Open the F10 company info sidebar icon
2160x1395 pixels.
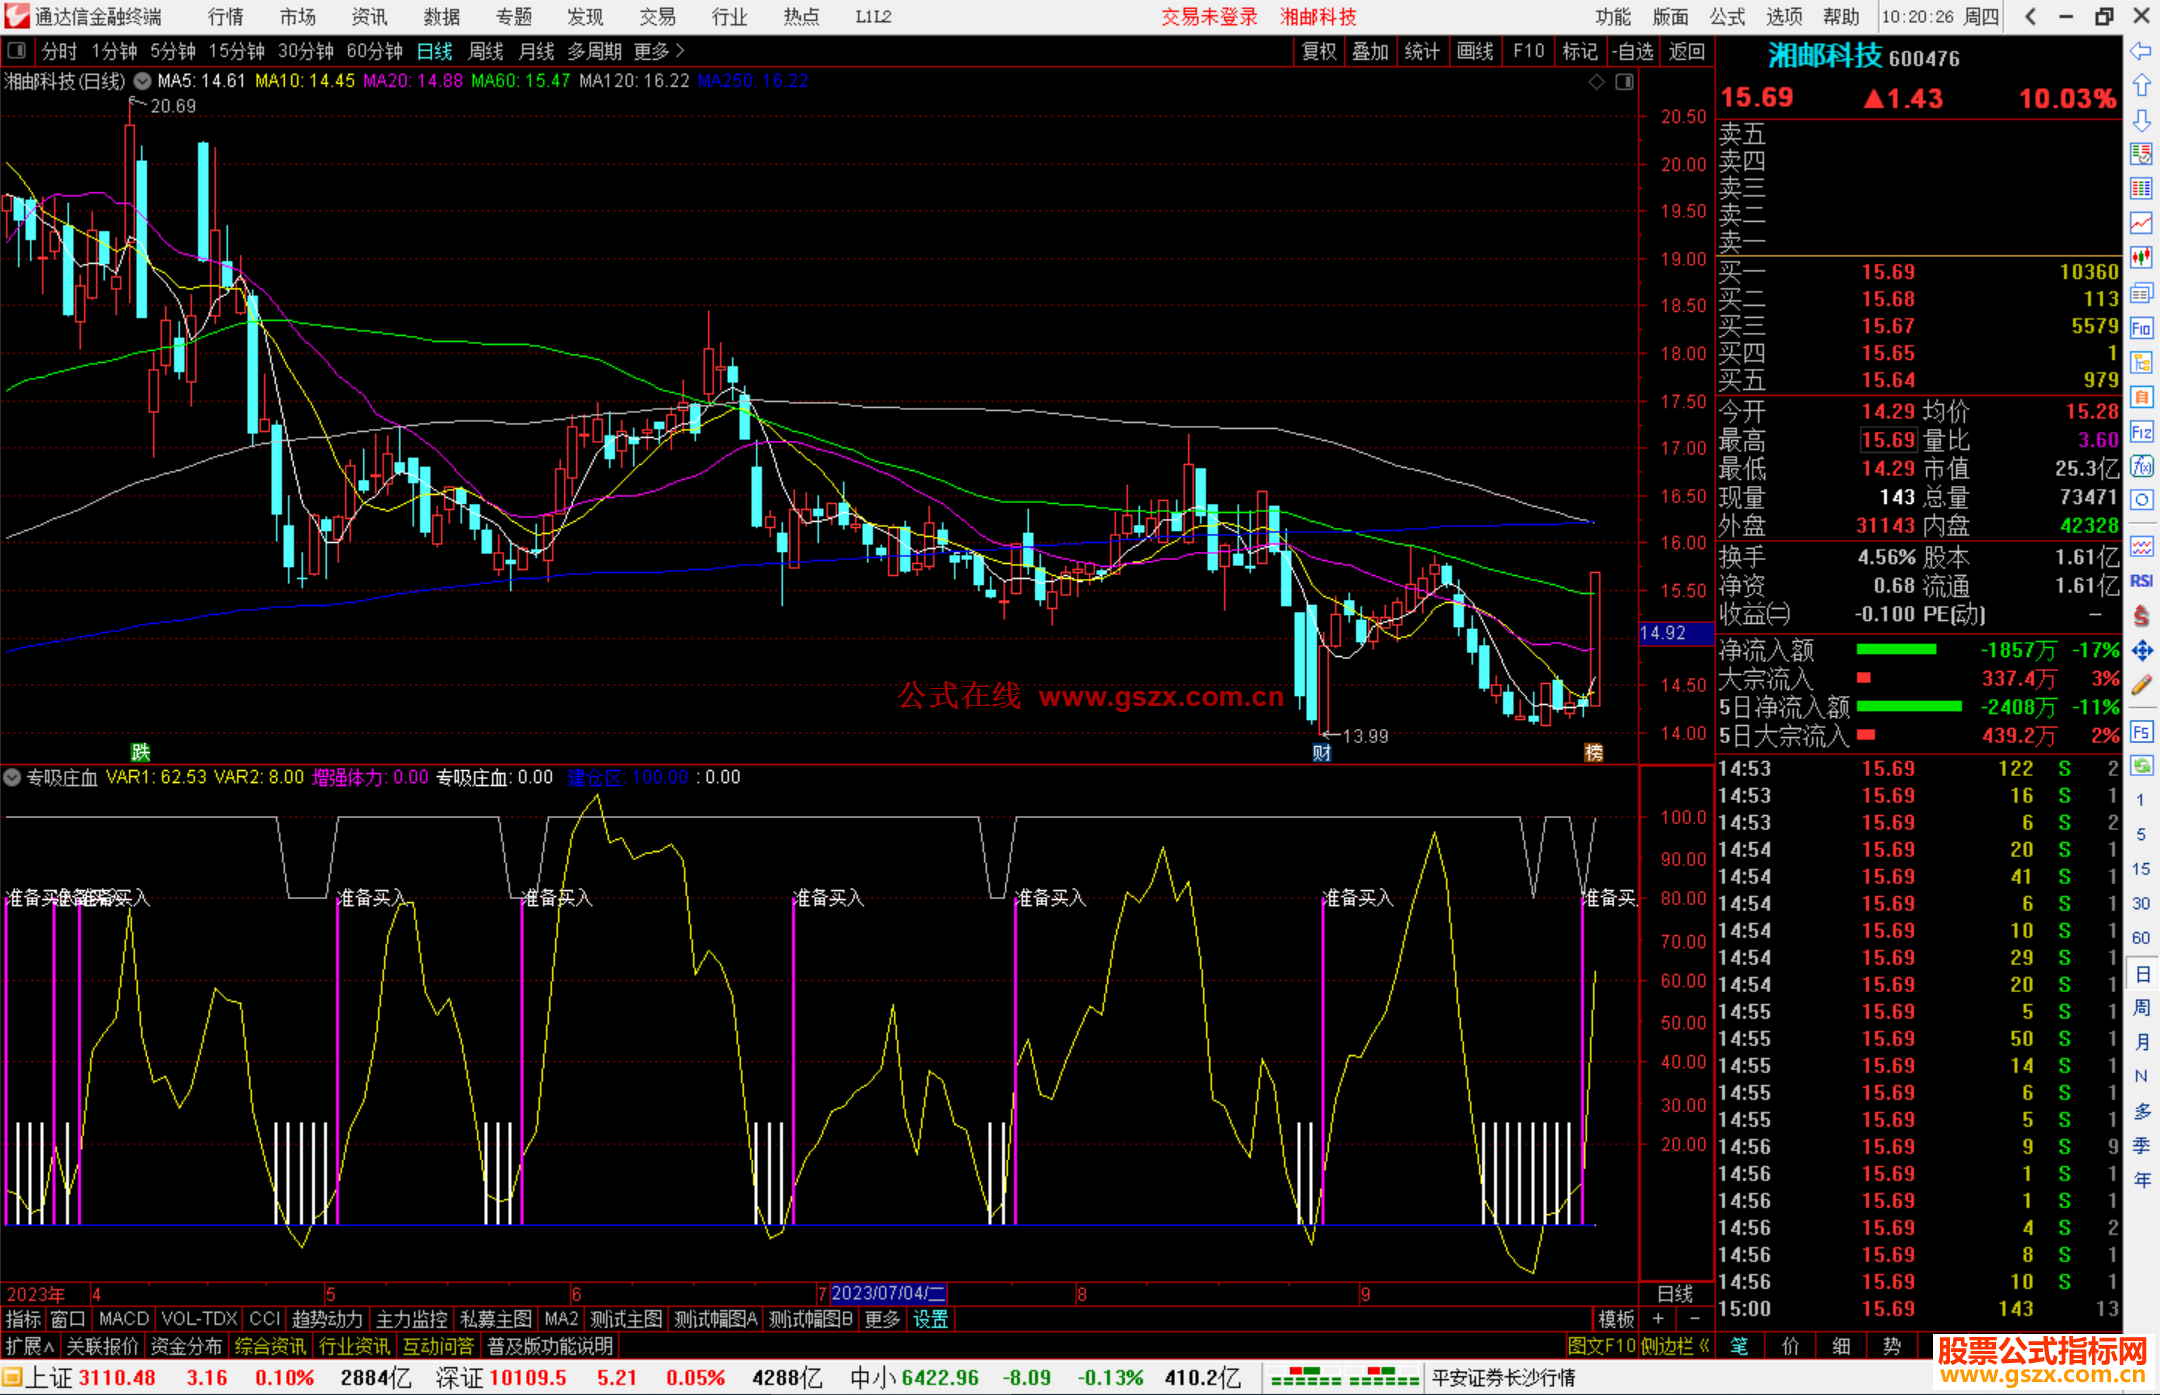(x=2141, y=329)
